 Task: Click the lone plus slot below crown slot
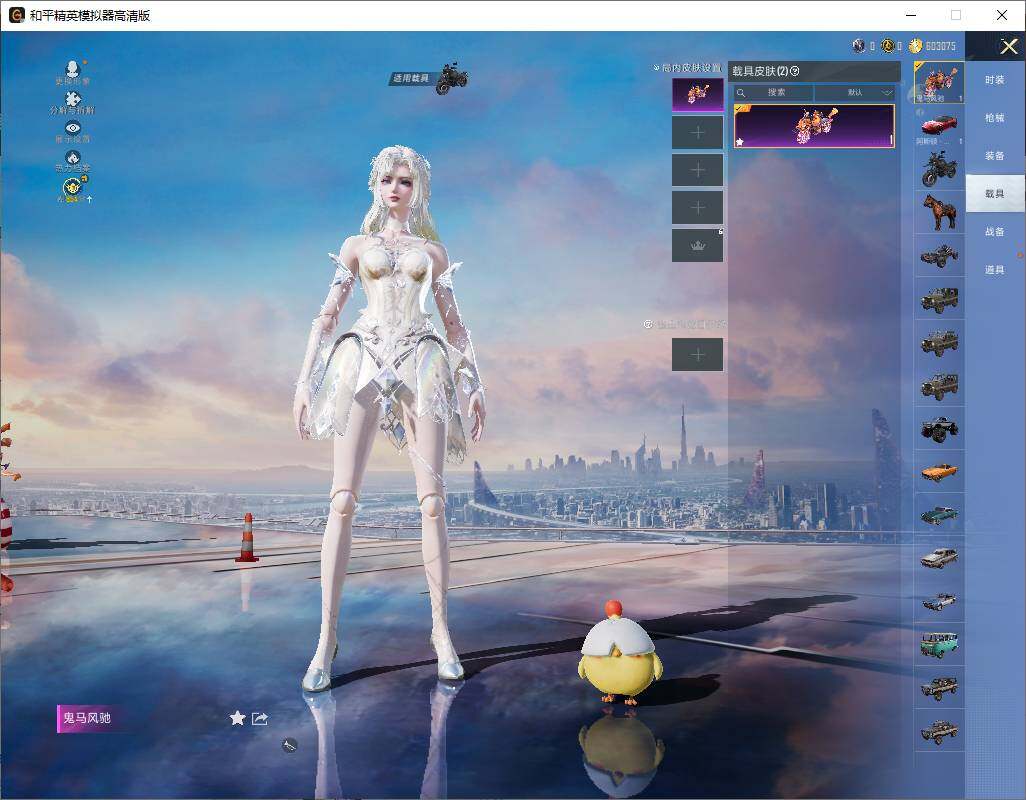pyautogui.click(x=698, y=355)
